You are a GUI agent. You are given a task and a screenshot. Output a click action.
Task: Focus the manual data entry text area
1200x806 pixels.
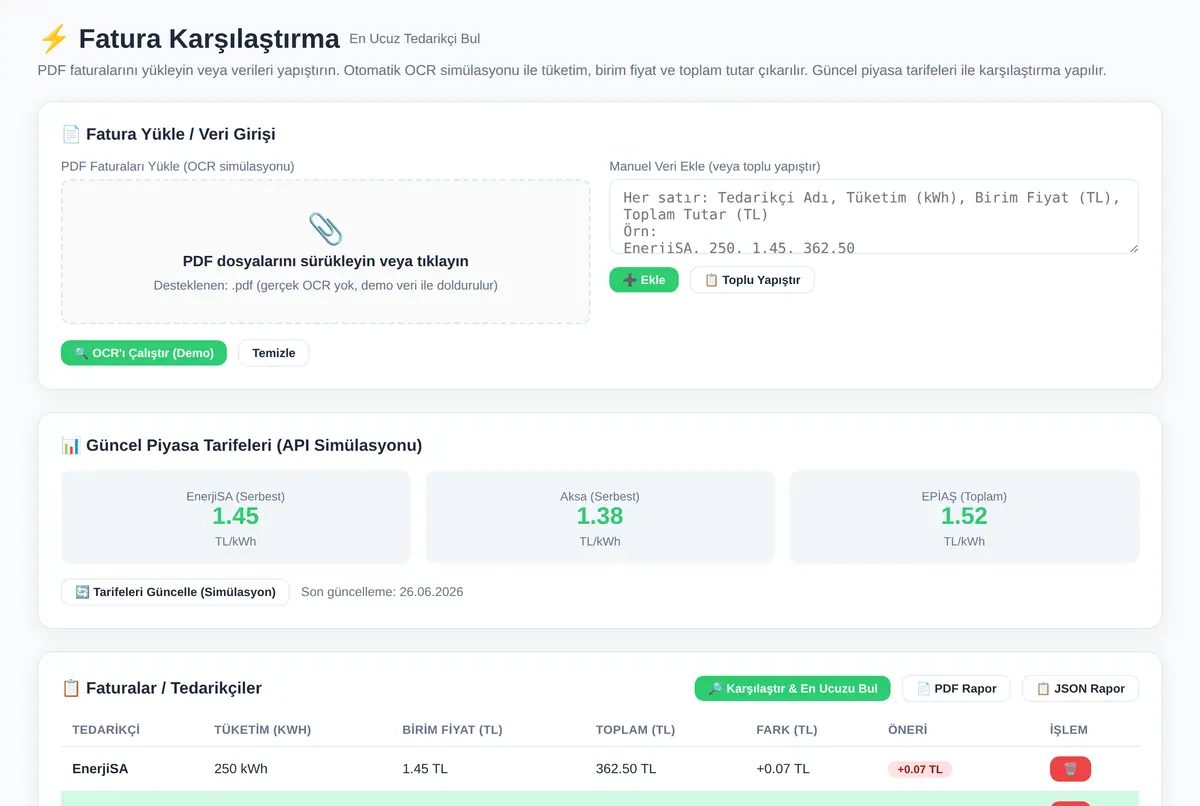pos(874,217)
